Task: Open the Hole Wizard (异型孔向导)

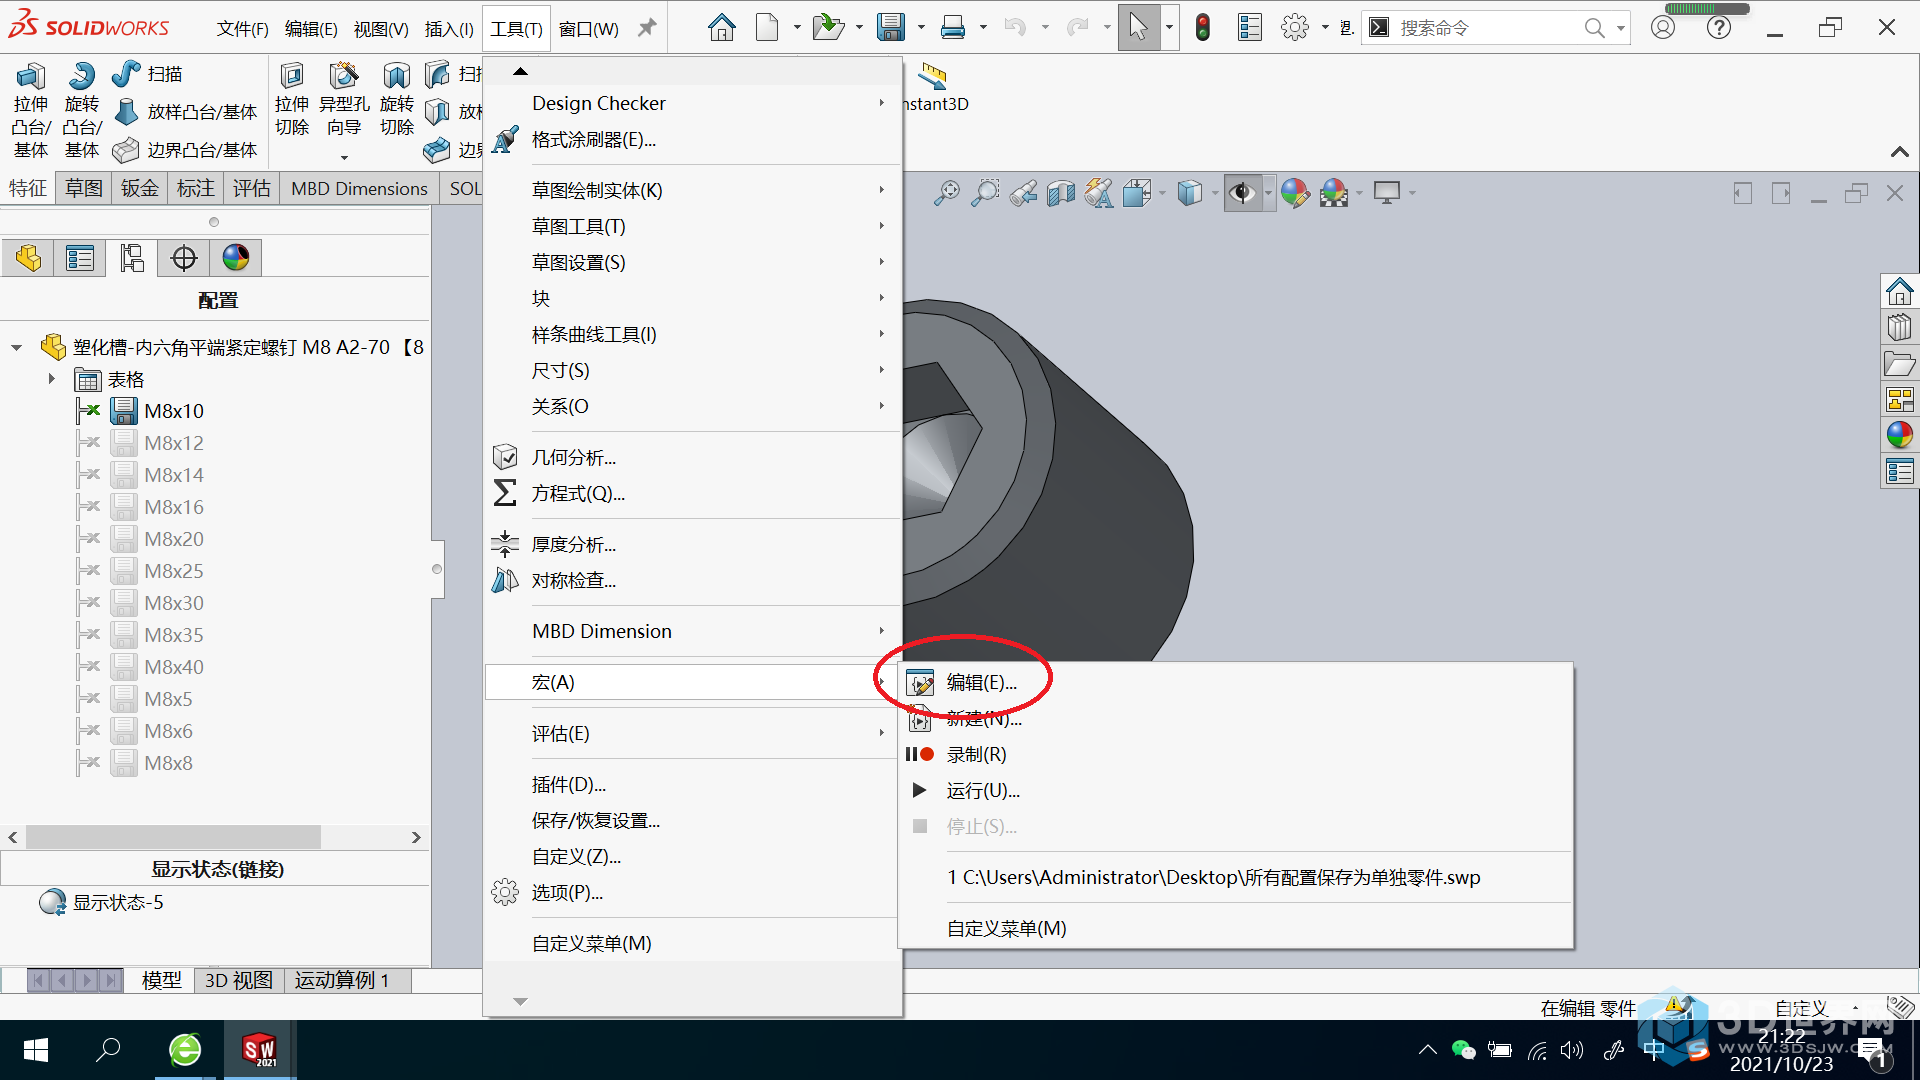Action: coord(344,76)
